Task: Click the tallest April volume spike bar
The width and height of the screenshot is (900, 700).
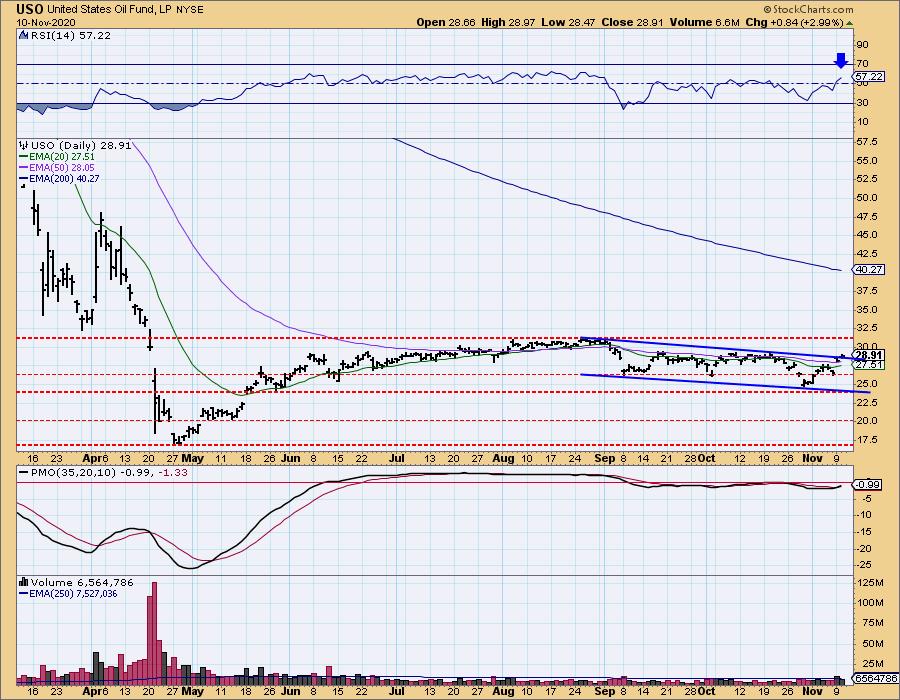Action: tap(153, 633)
